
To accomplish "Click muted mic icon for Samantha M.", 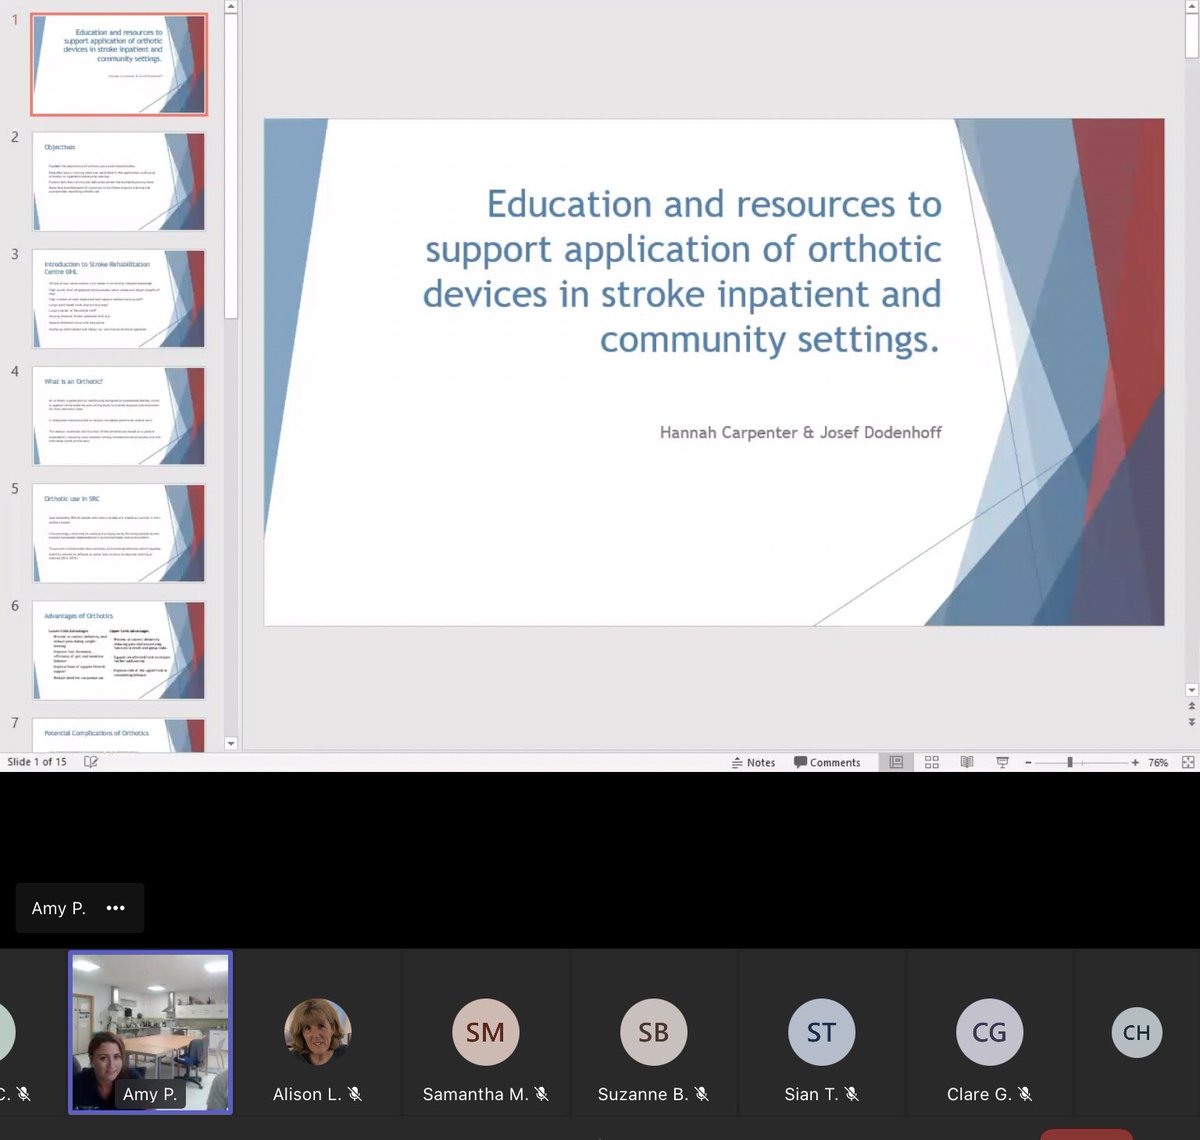I will coord(542,1094).
